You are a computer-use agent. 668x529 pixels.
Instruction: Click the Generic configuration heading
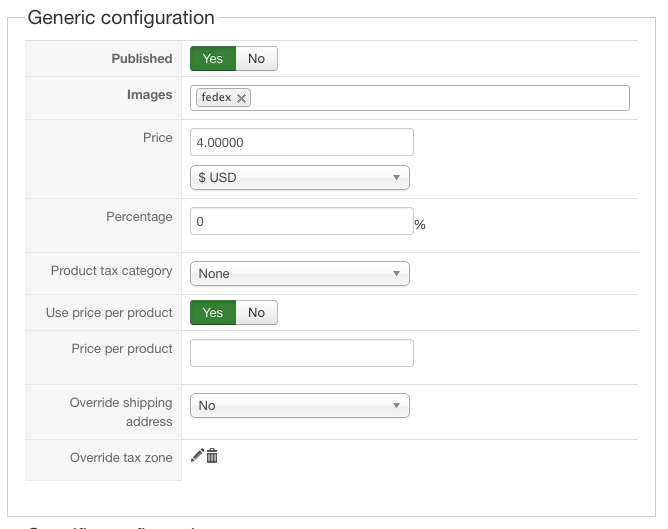point(121,18)
